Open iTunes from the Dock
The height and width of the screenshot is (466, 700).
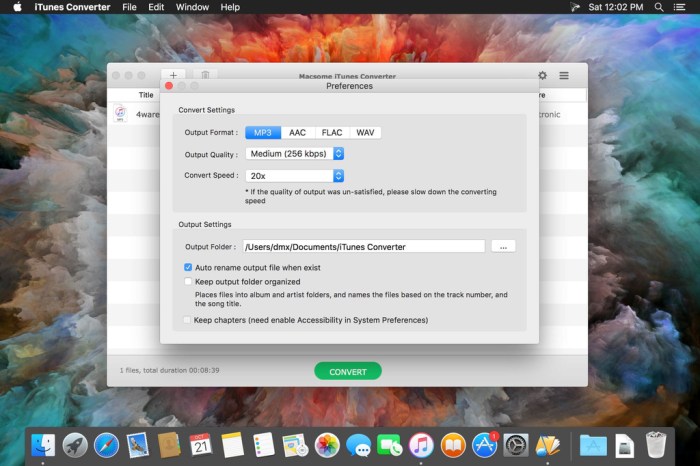point(421,445)
